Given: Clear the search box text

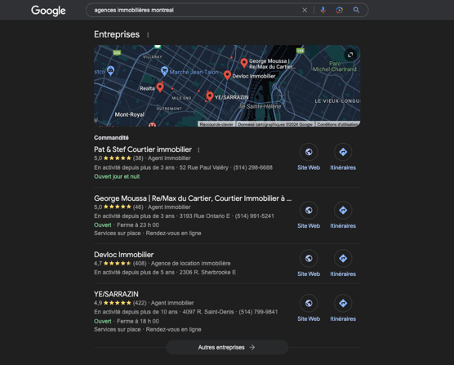Looking at the screenshot, I should coord(304,10).
